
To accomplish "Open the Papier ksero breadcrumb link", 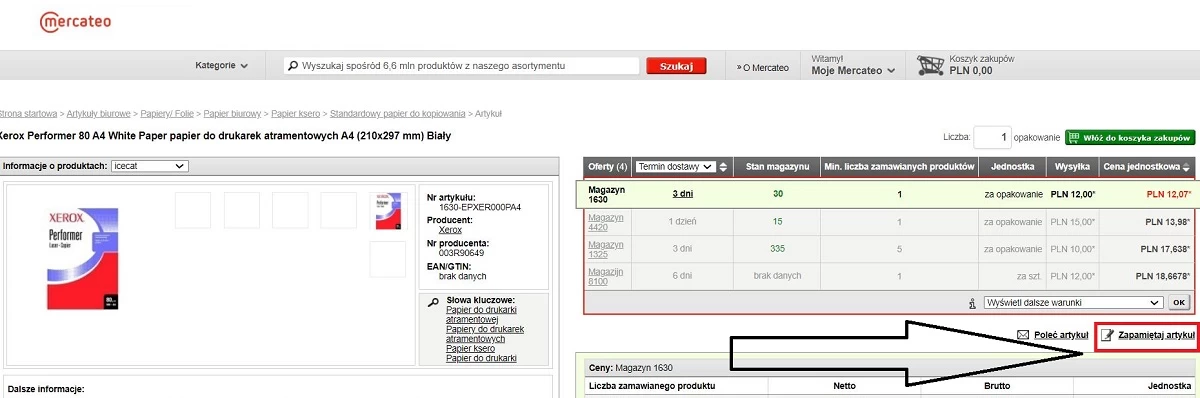I will (296, 114).
